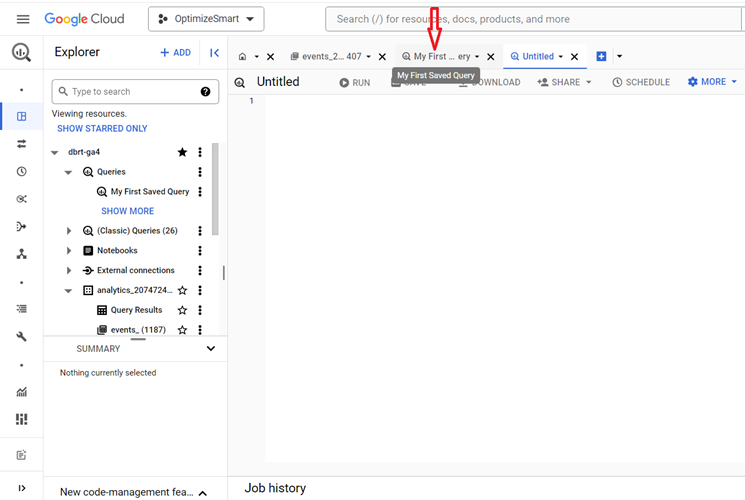Image resolution: width=745 pixels, height=500 pixels.
Task: Close the Untitled tab
Action: pos(574,57)
